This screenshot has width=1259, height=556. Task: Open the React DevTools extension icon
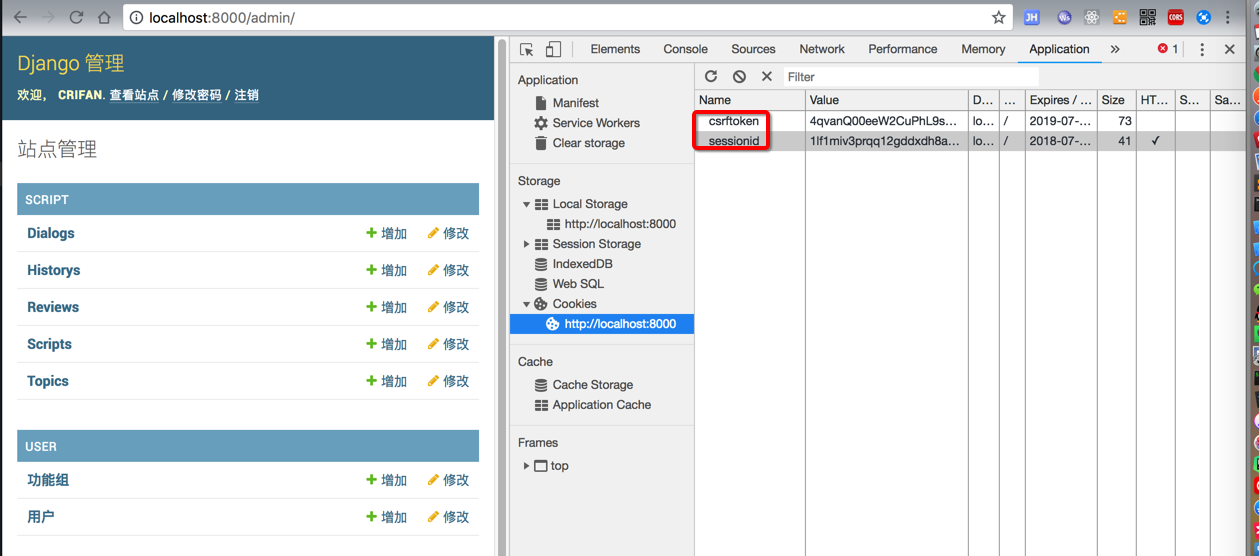(x=1092, y=17)
